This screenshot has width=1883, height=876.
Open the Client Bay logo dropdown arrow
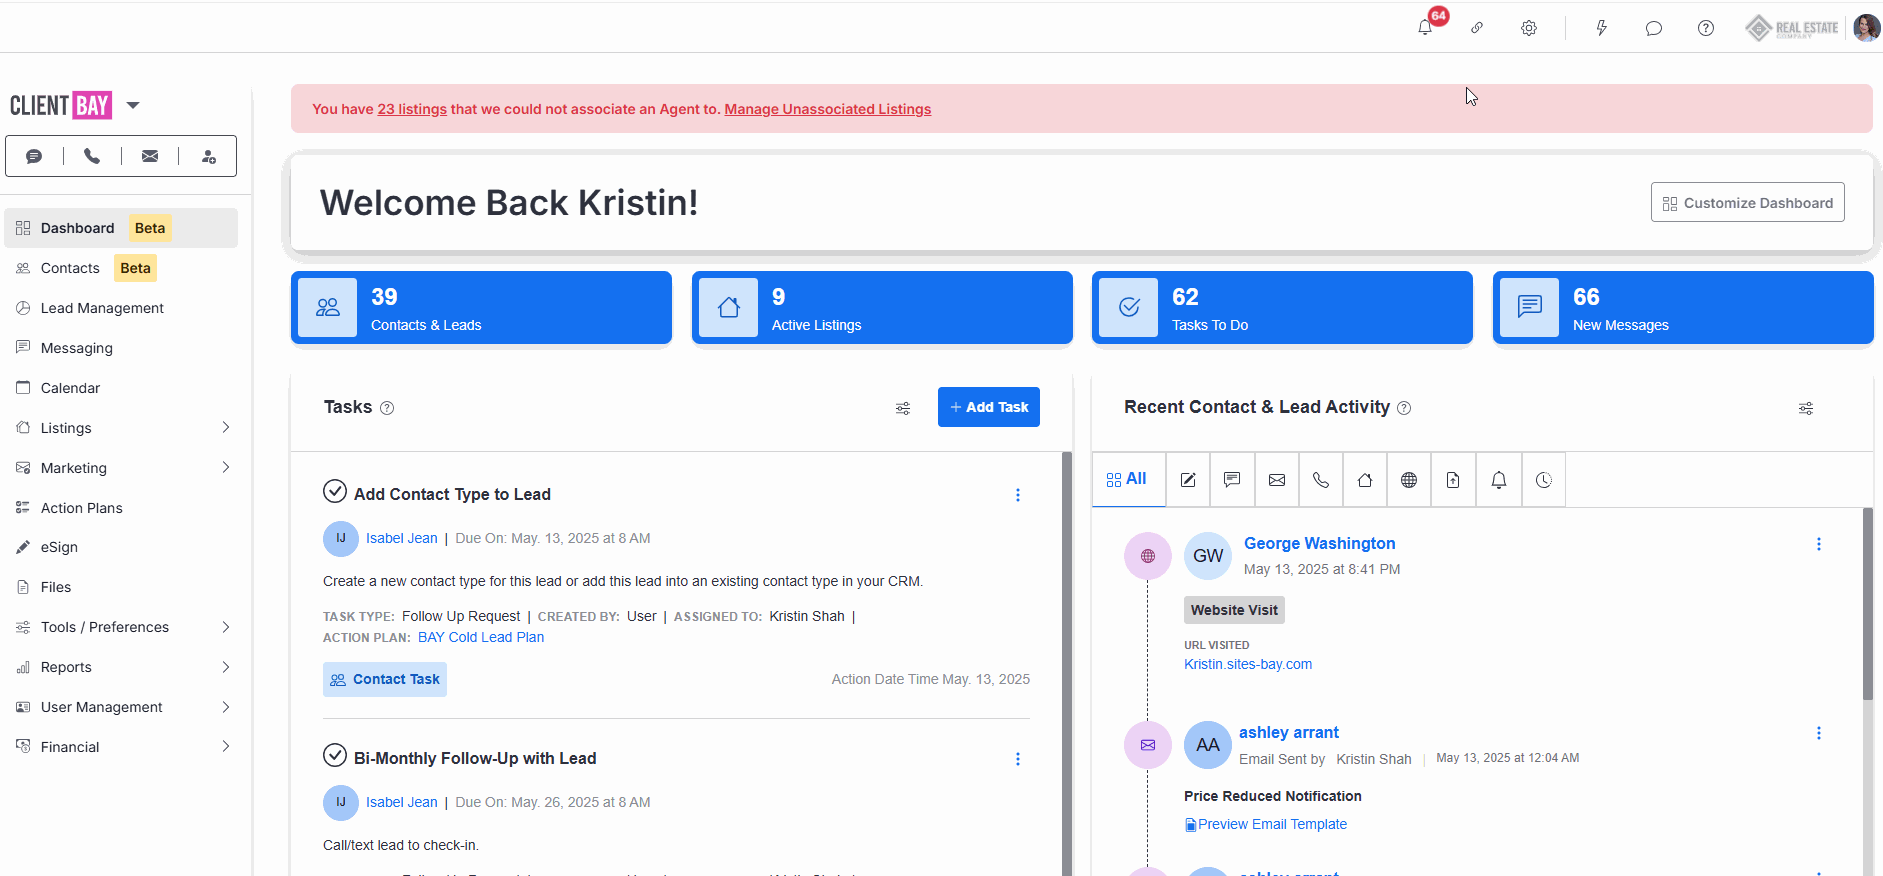[133, 105]
